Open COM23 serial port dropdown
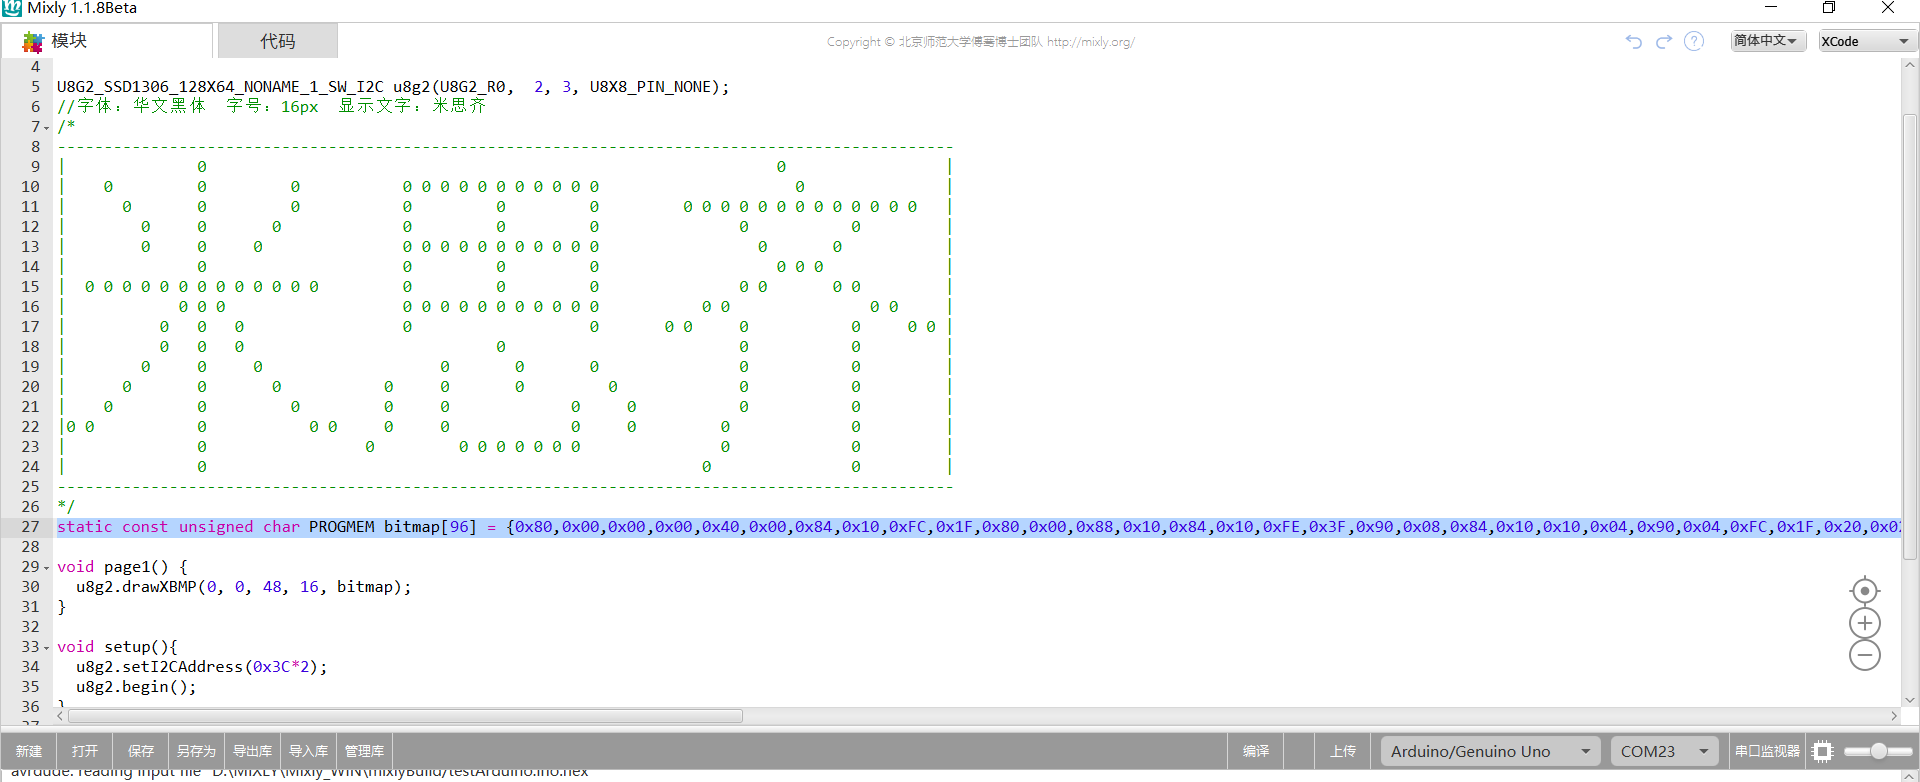The image size is (1920, 782). pyautogui.click(x=1665, y=751)
